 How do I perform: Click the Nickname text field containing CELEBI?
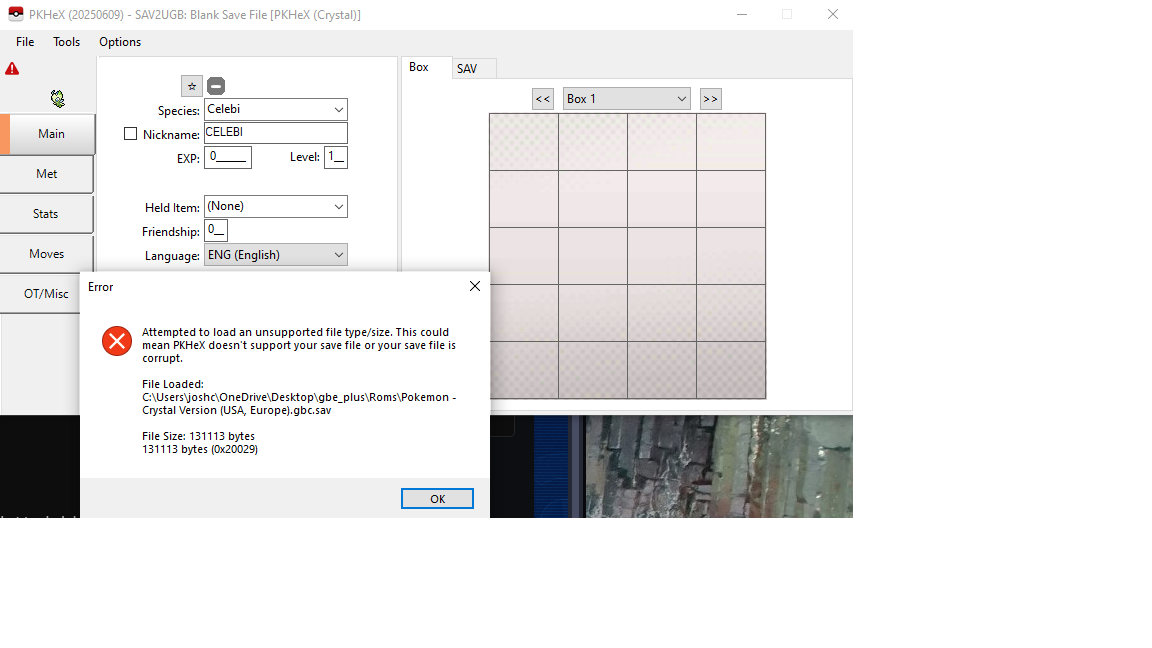point(275,133)
